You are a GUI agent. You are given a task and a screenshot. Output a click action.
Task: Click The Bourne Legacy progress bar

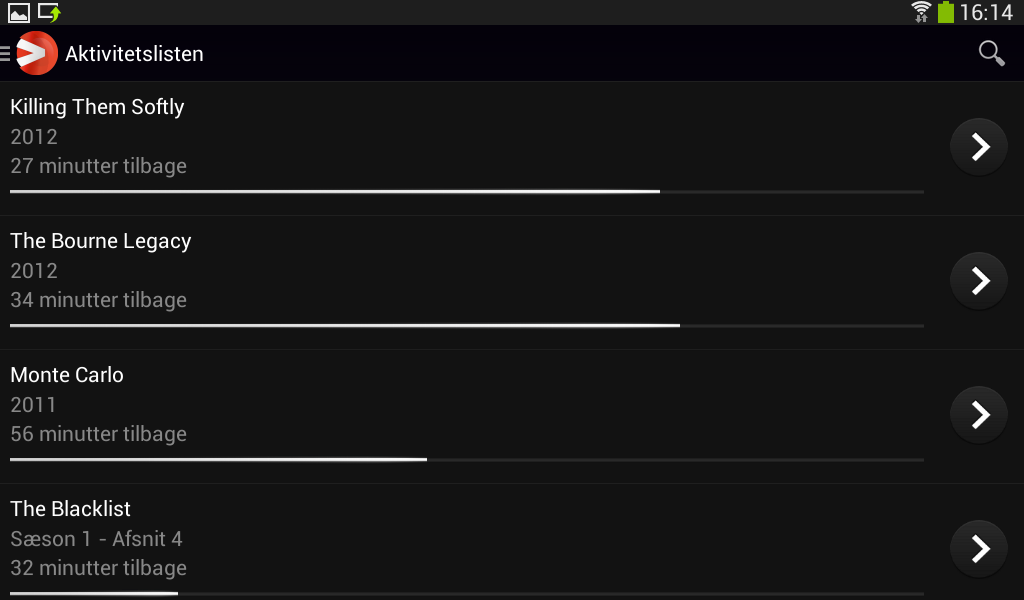click(466, 325)
